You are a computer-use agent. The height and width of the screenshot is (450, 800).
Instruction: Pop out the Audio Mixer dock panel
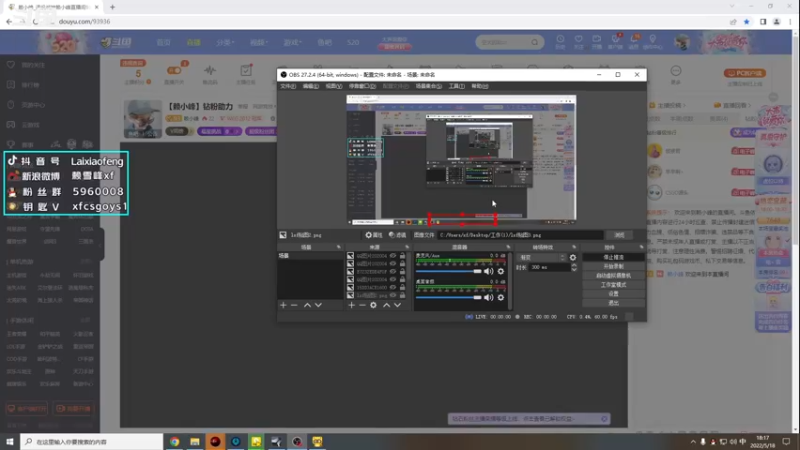(x=508, y=247)
